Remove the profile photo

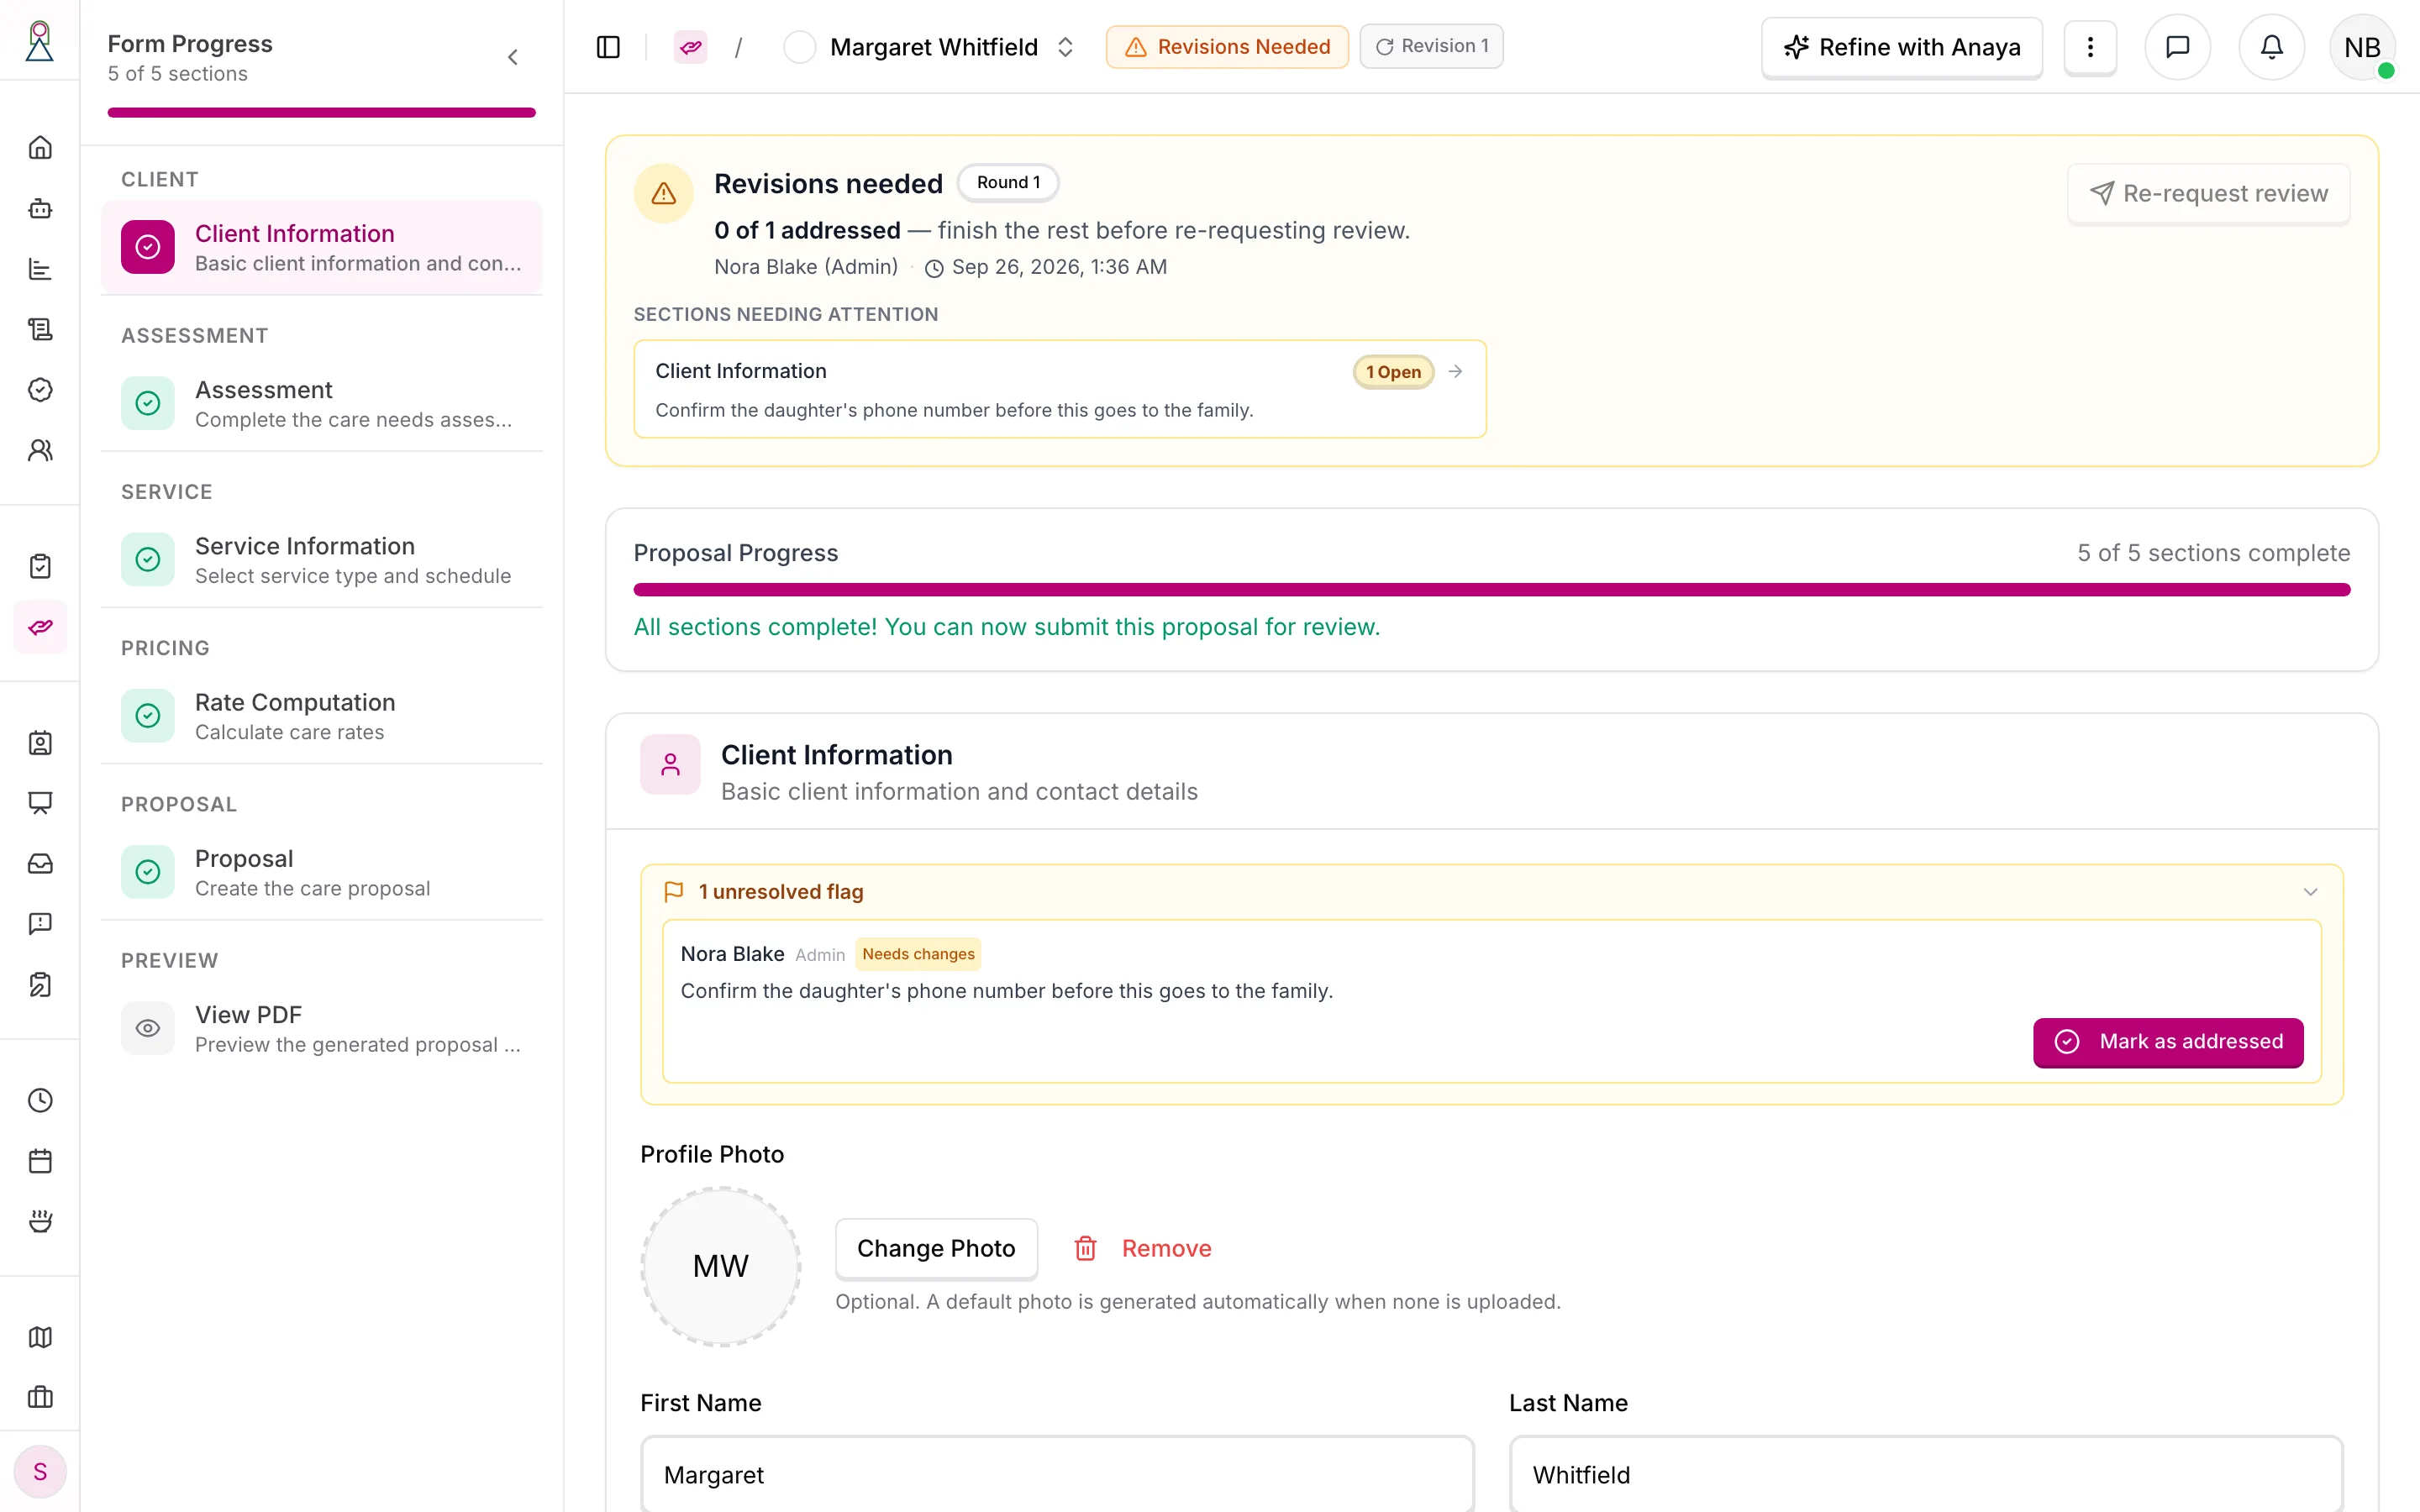click(1142, 1248)
